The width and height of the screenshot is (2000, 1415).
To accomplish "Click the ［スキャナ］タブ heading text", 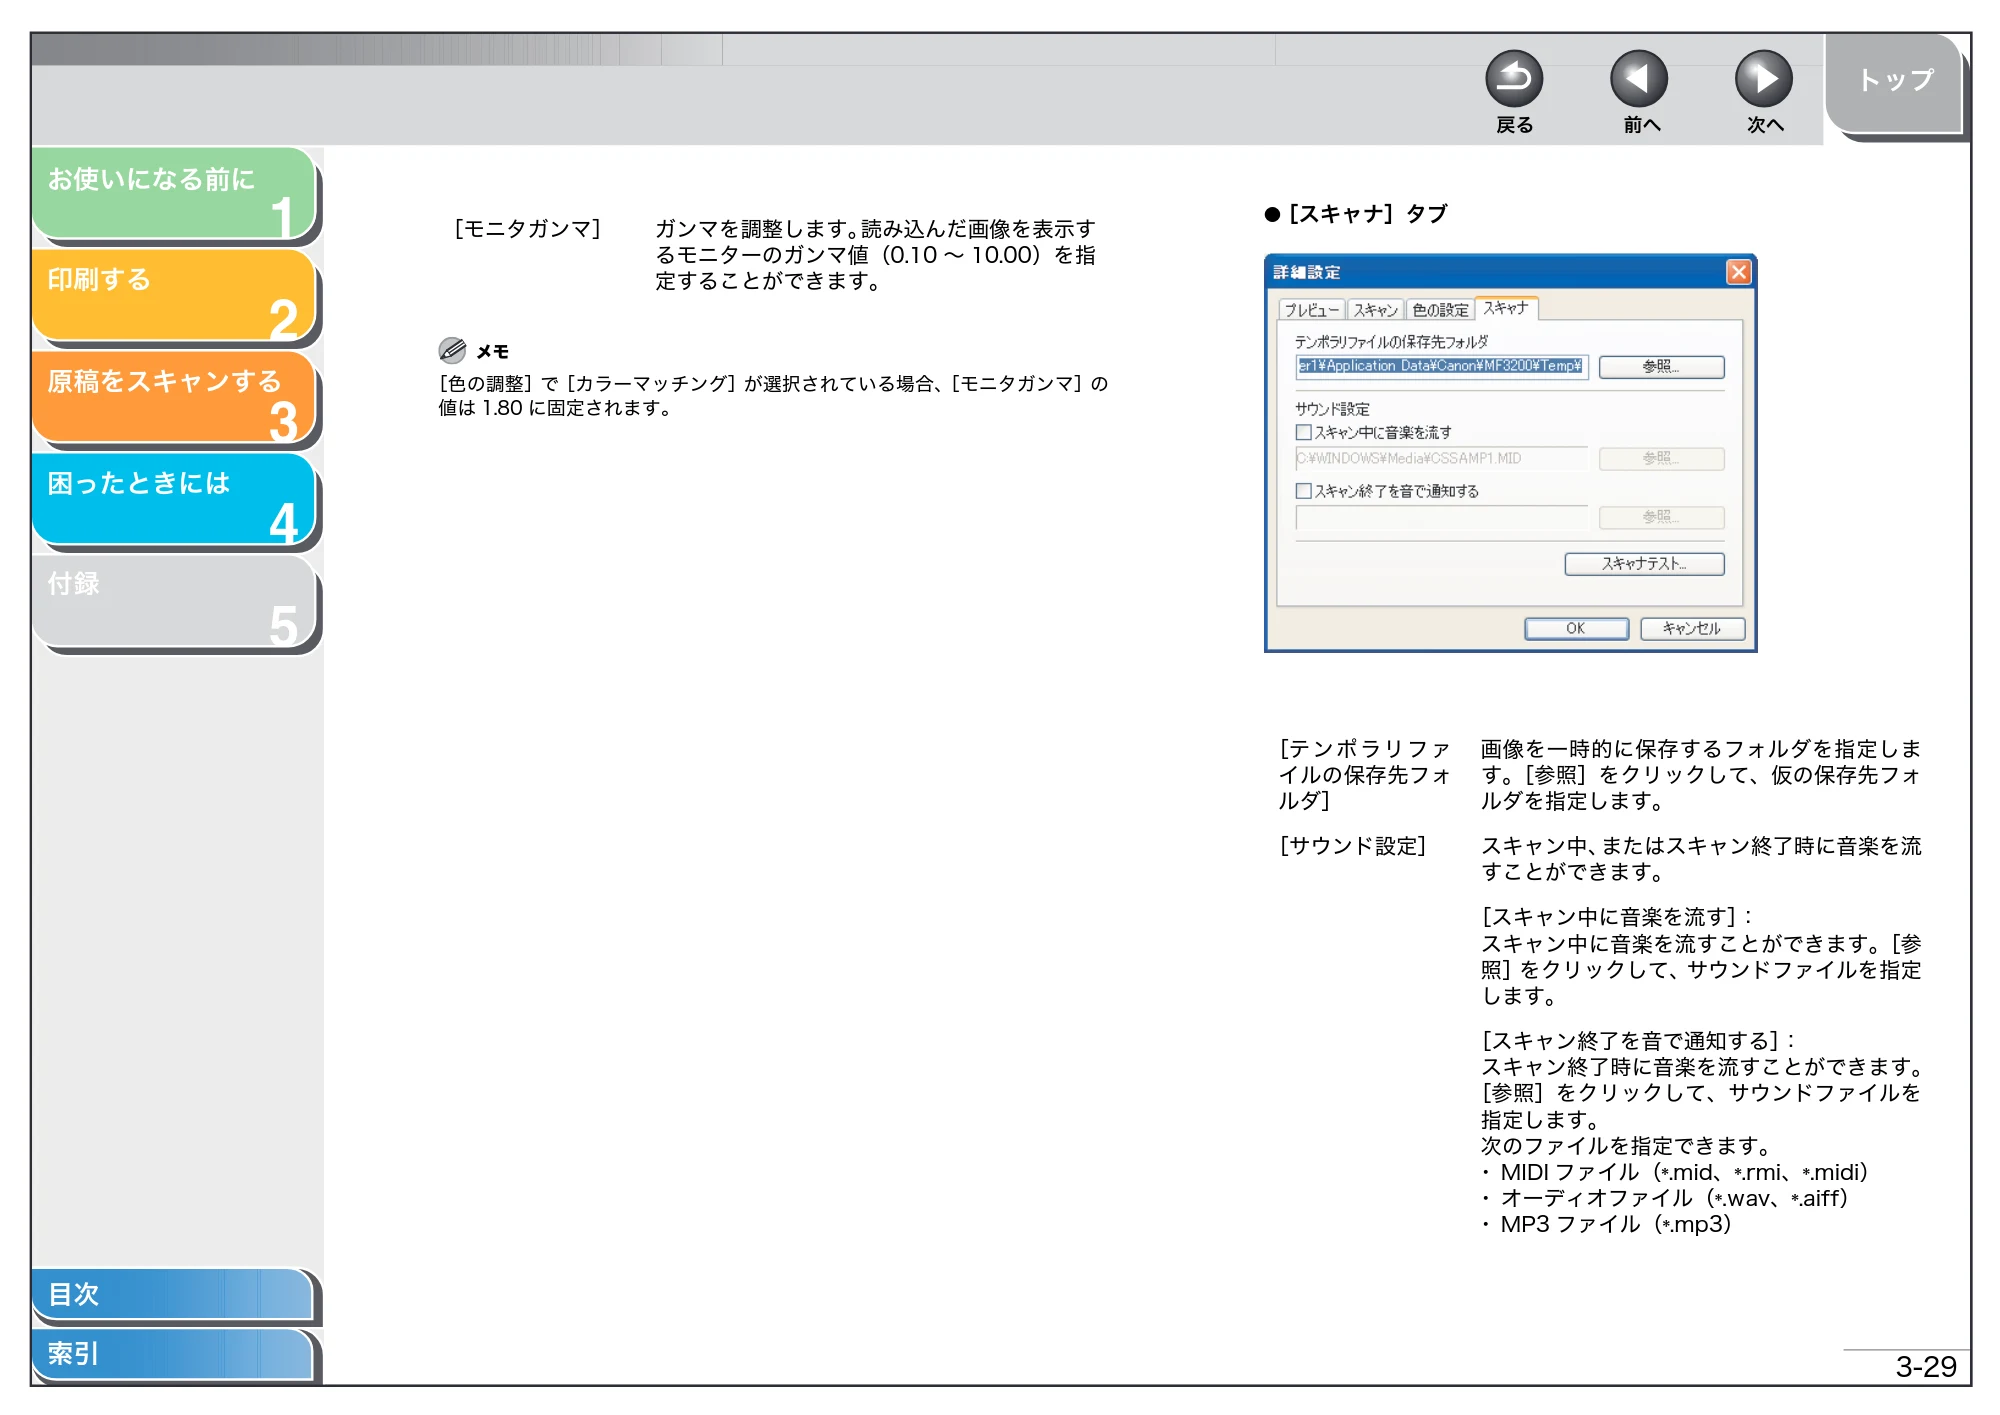I will pos(1367,214).
